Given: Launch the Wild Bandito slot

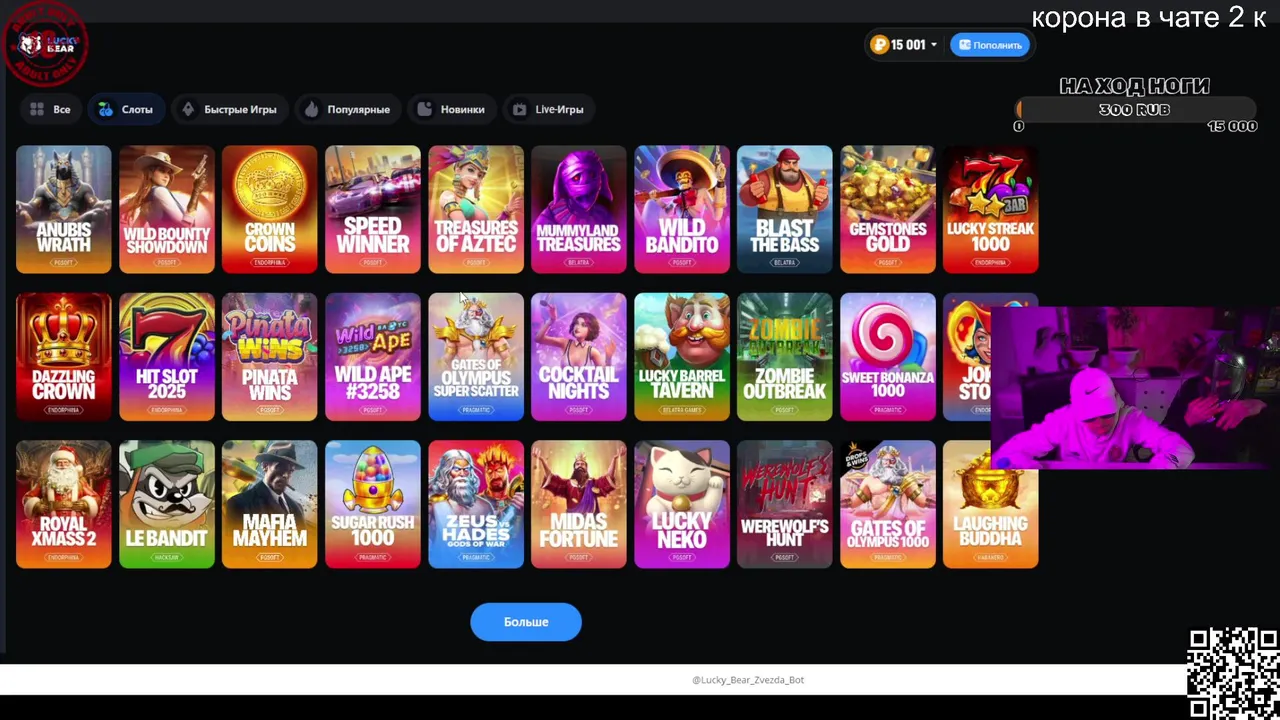Looking at the screenshot, I should 682,209.
